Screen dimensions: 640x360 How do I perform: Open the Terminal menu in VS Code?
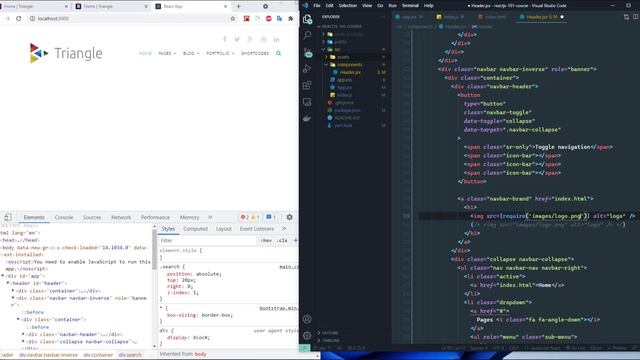pyautogui.click(x=410, y=6)
